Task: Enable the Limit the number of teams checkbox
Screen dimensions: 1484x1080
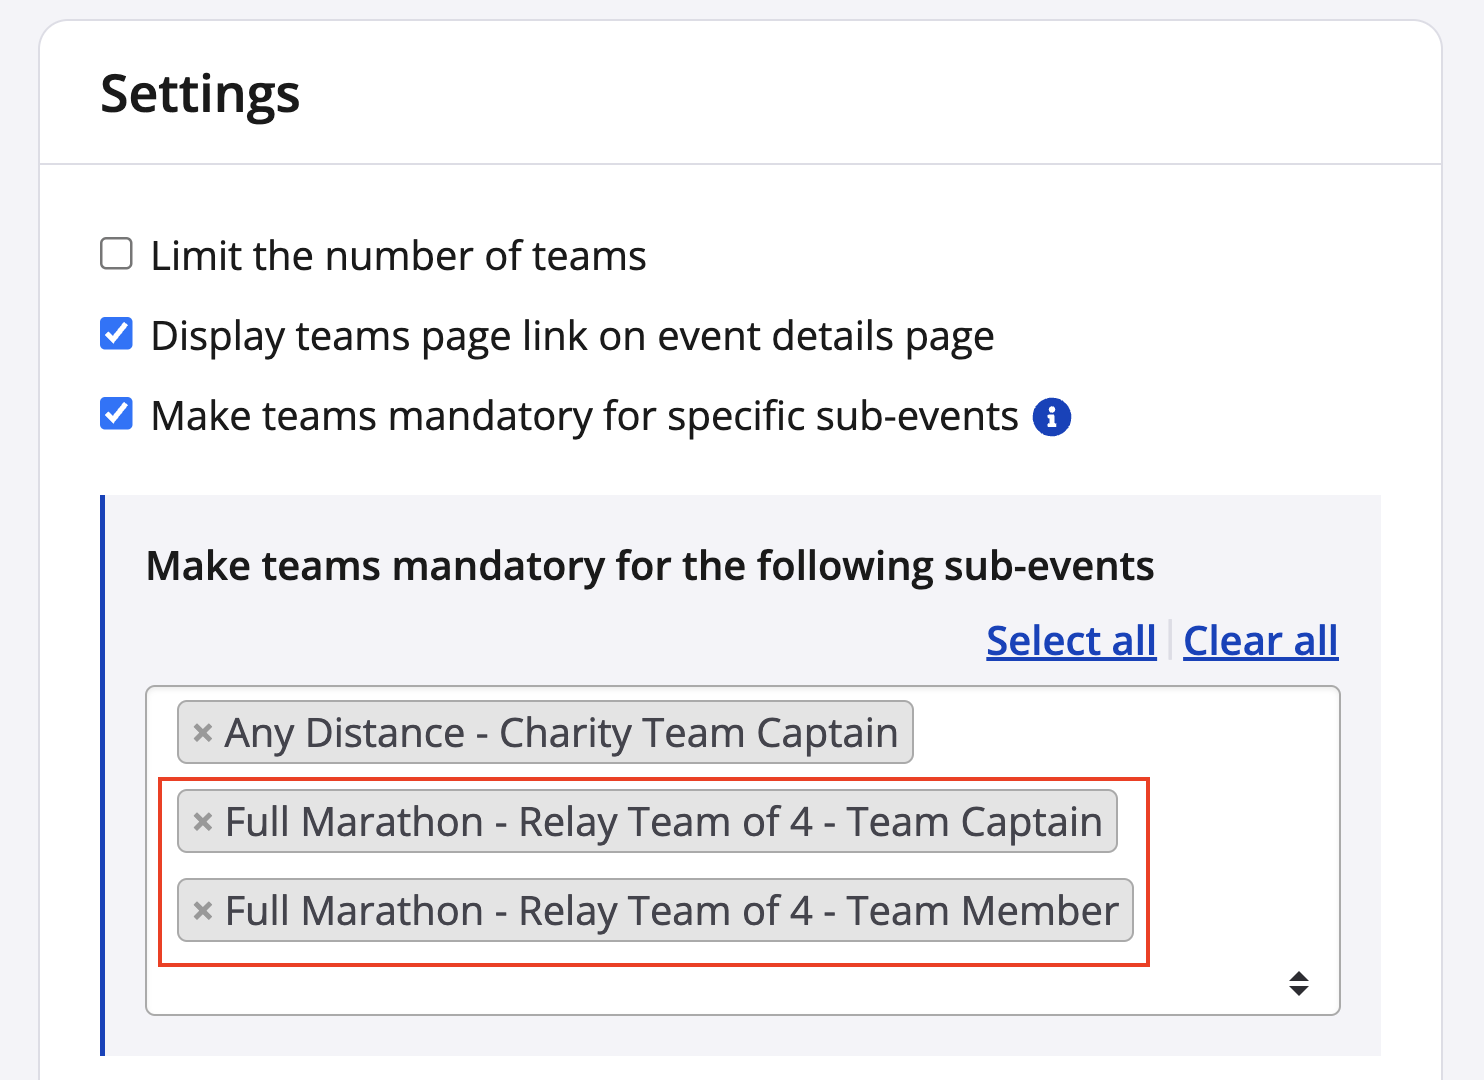Action: [x=117, y=254]
